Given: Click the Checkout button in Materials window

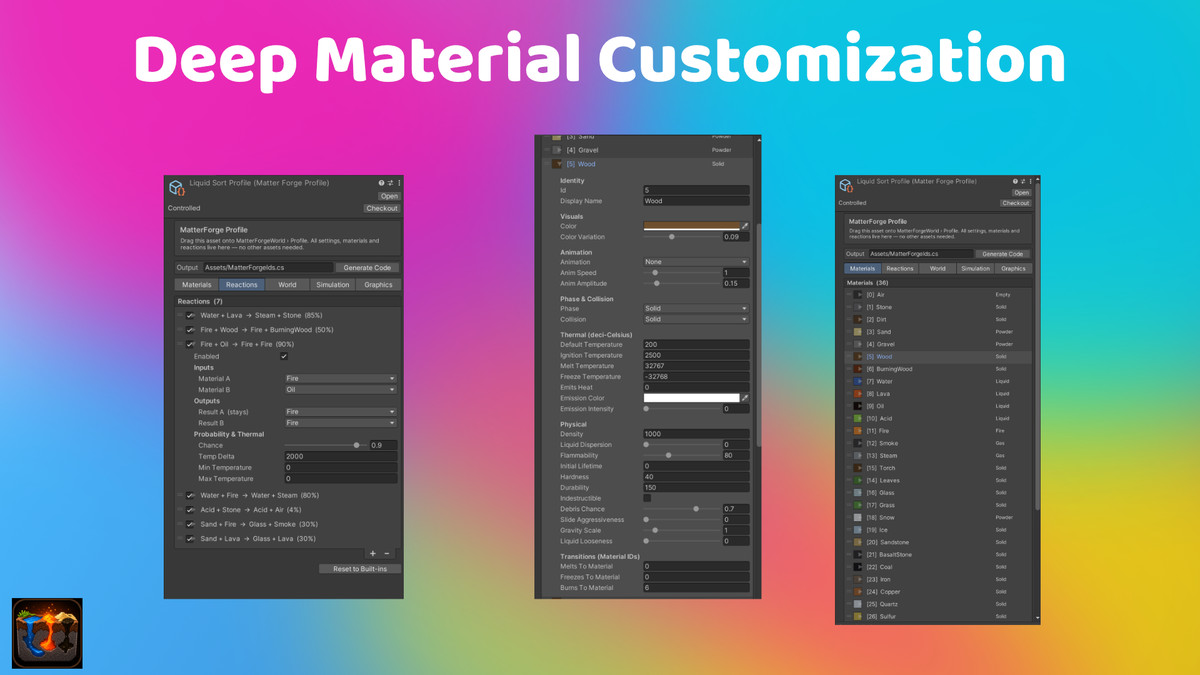Looking at the screenshot, I should tap(1016, 203).
